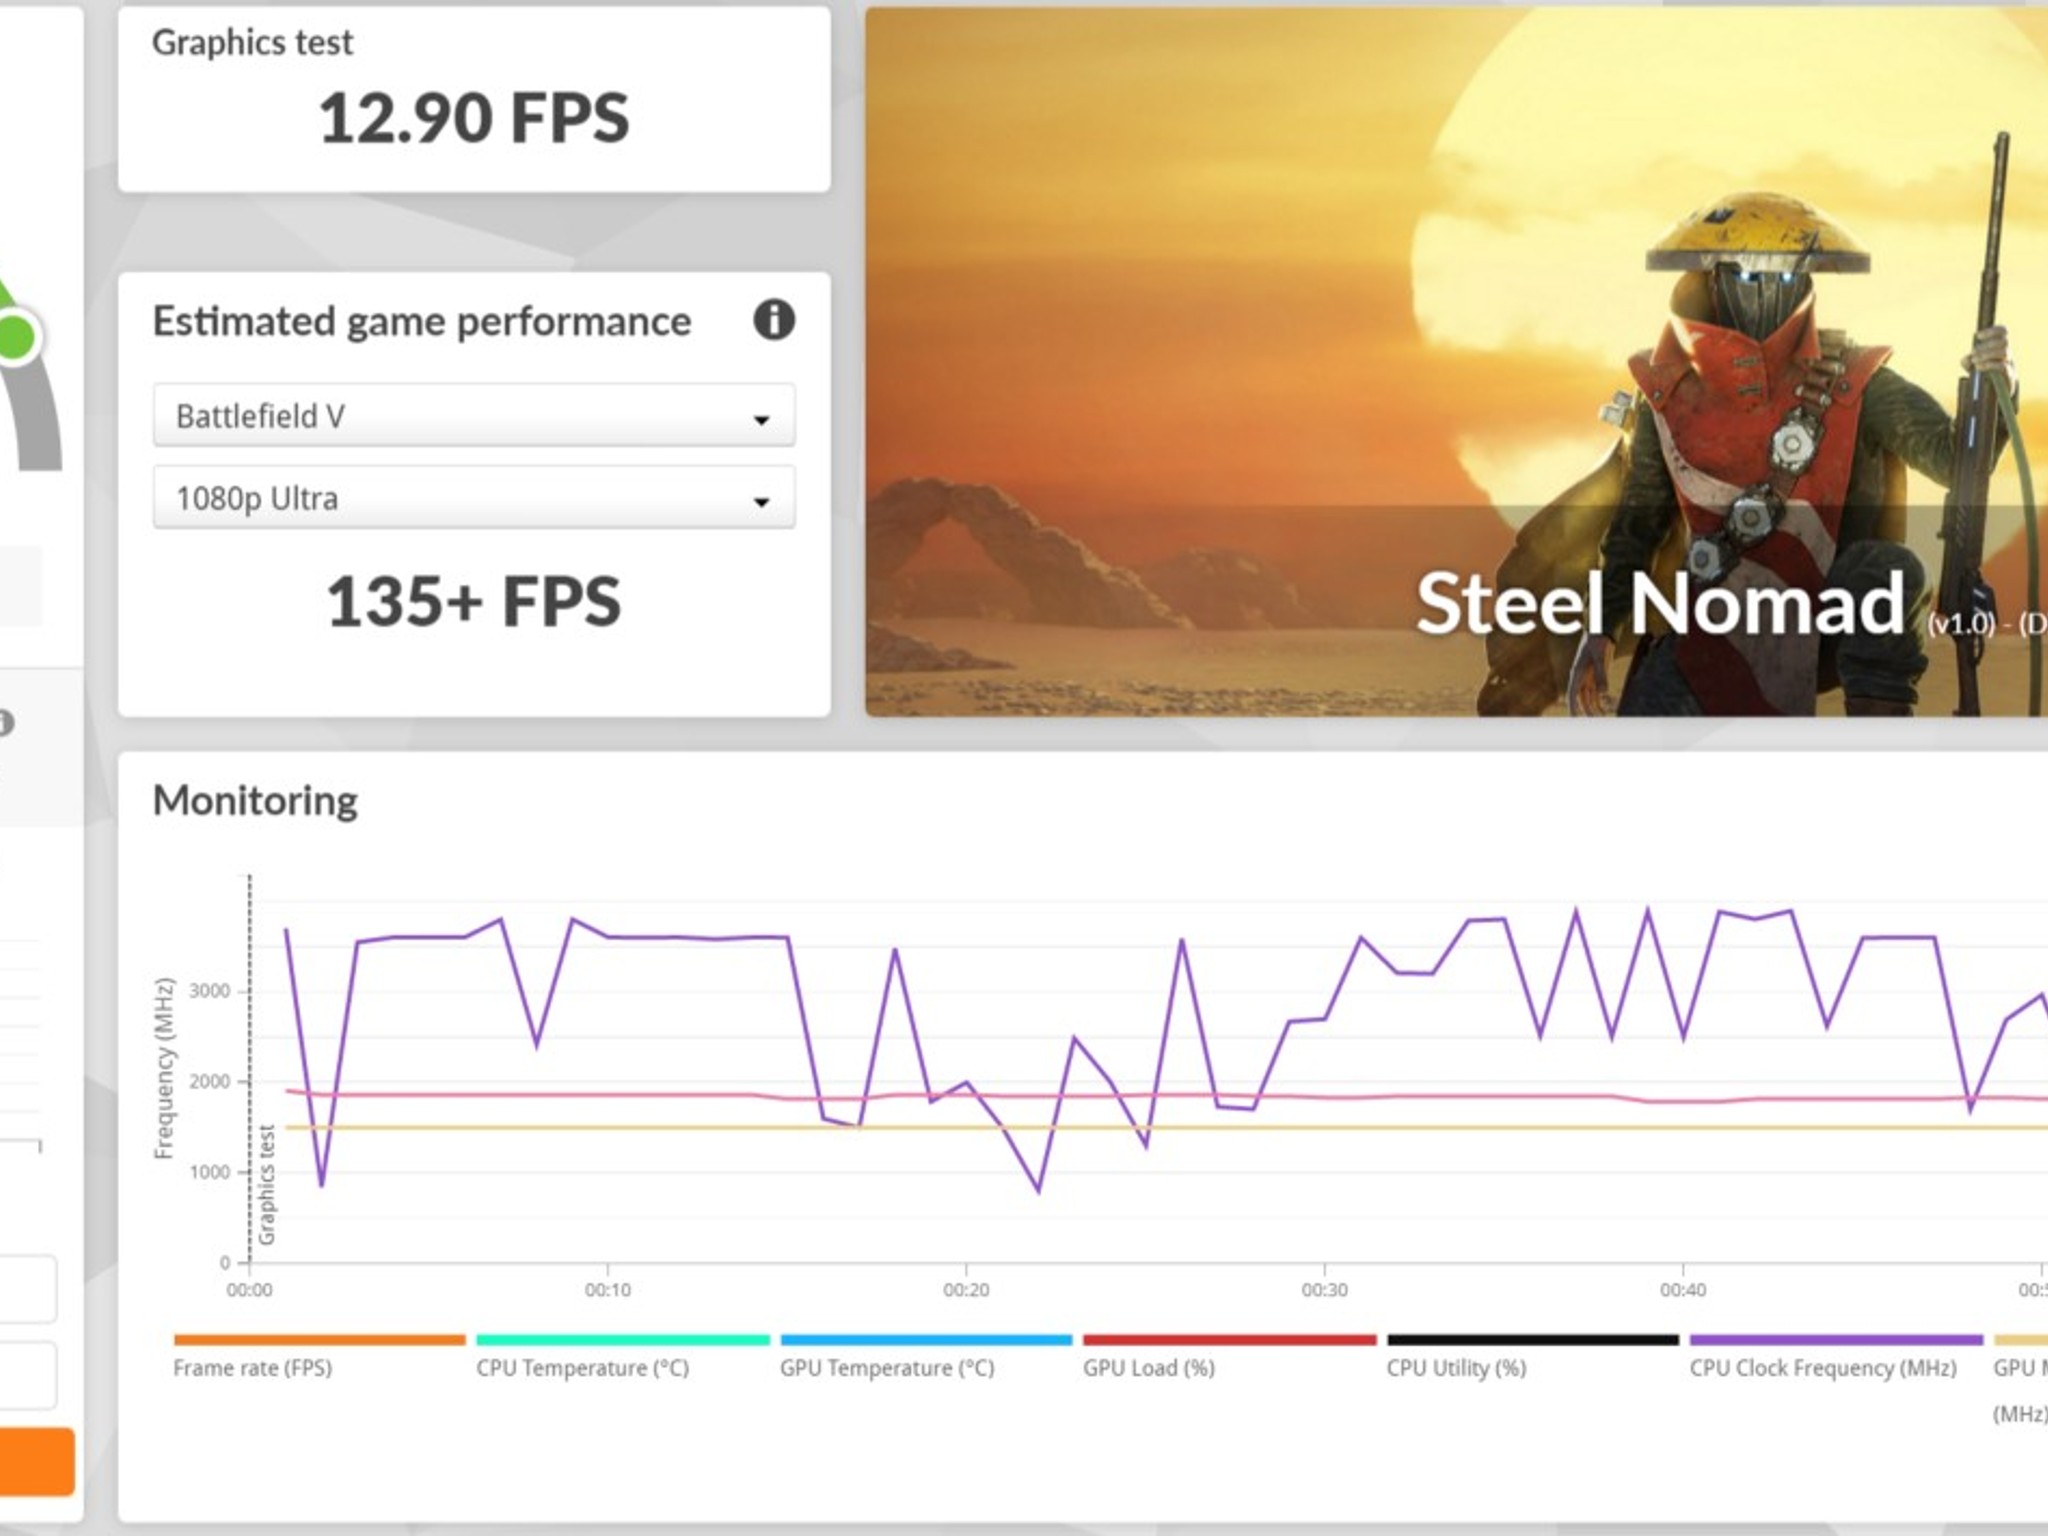The height and width of the screenshot is (1536, 2048).
Task: Expand the 1080p Ultra resolution dropdown
Action: 474,497
